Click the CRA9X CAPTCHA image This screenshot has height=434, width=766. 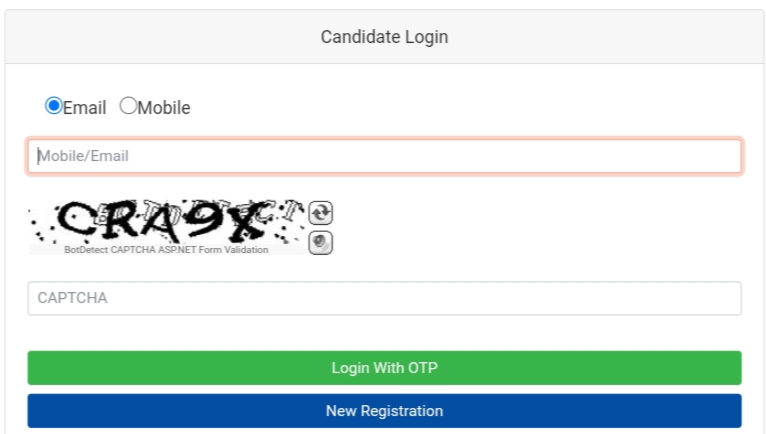tap(166, 222)
